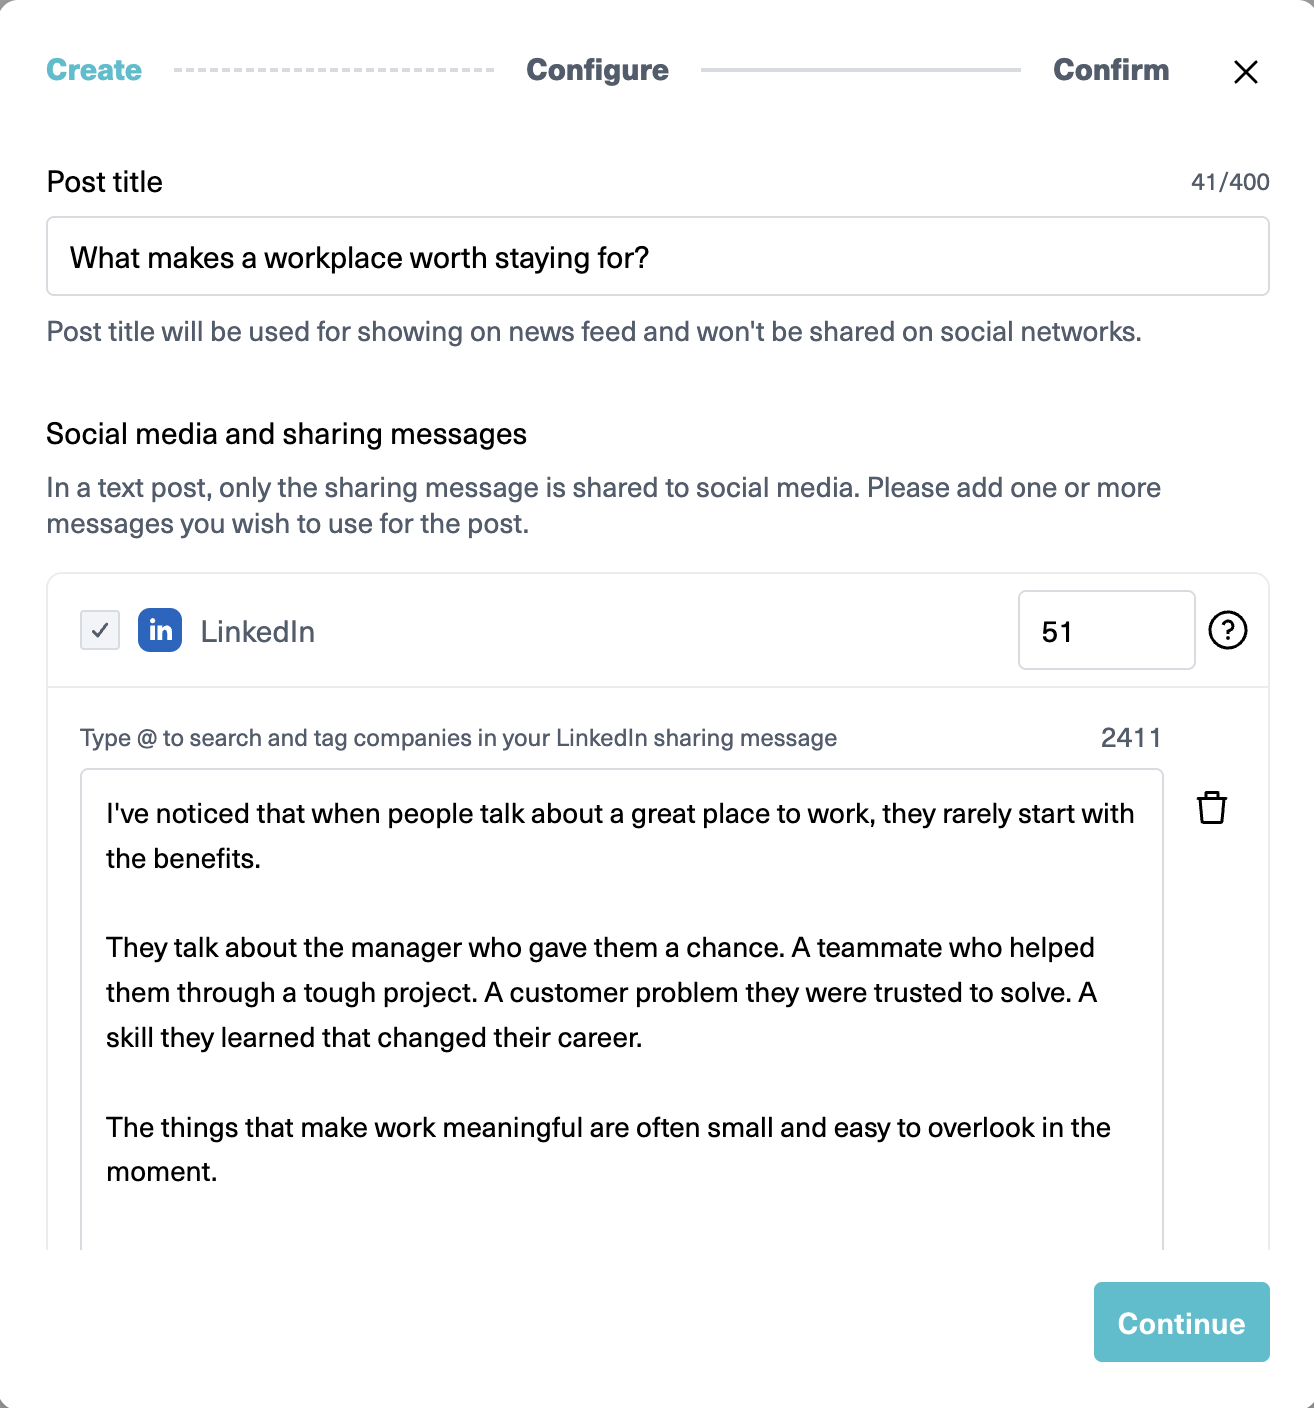Click the 2411 remaining characters counter

[x=1131, y=738]
